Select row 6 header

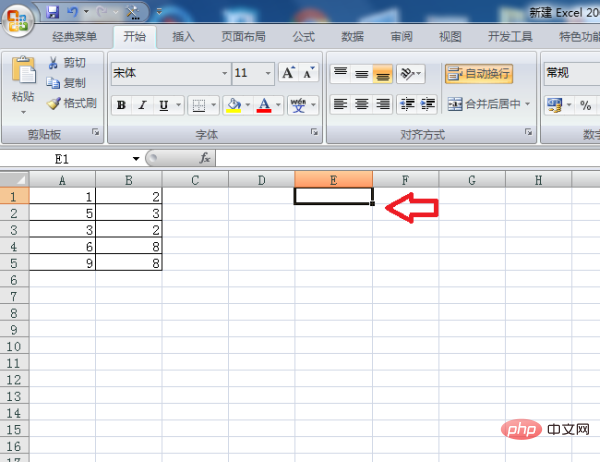[14, 280]
